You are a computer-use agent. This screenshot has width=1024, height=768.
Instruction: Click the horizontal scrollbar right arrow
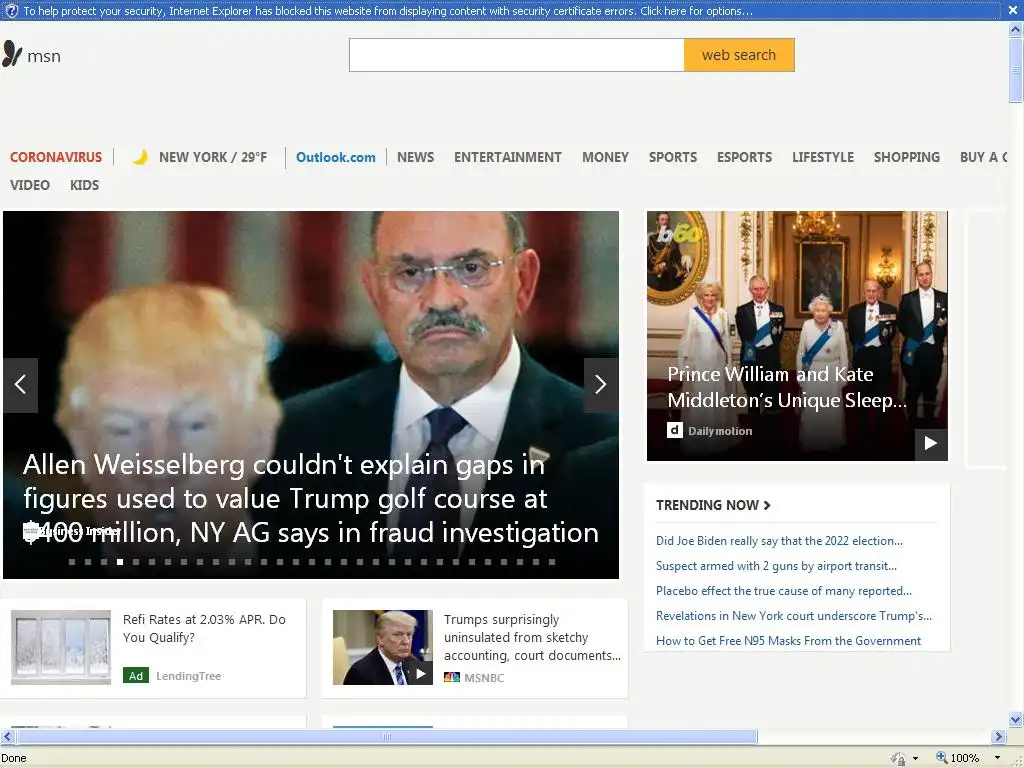tap(998, 737)
